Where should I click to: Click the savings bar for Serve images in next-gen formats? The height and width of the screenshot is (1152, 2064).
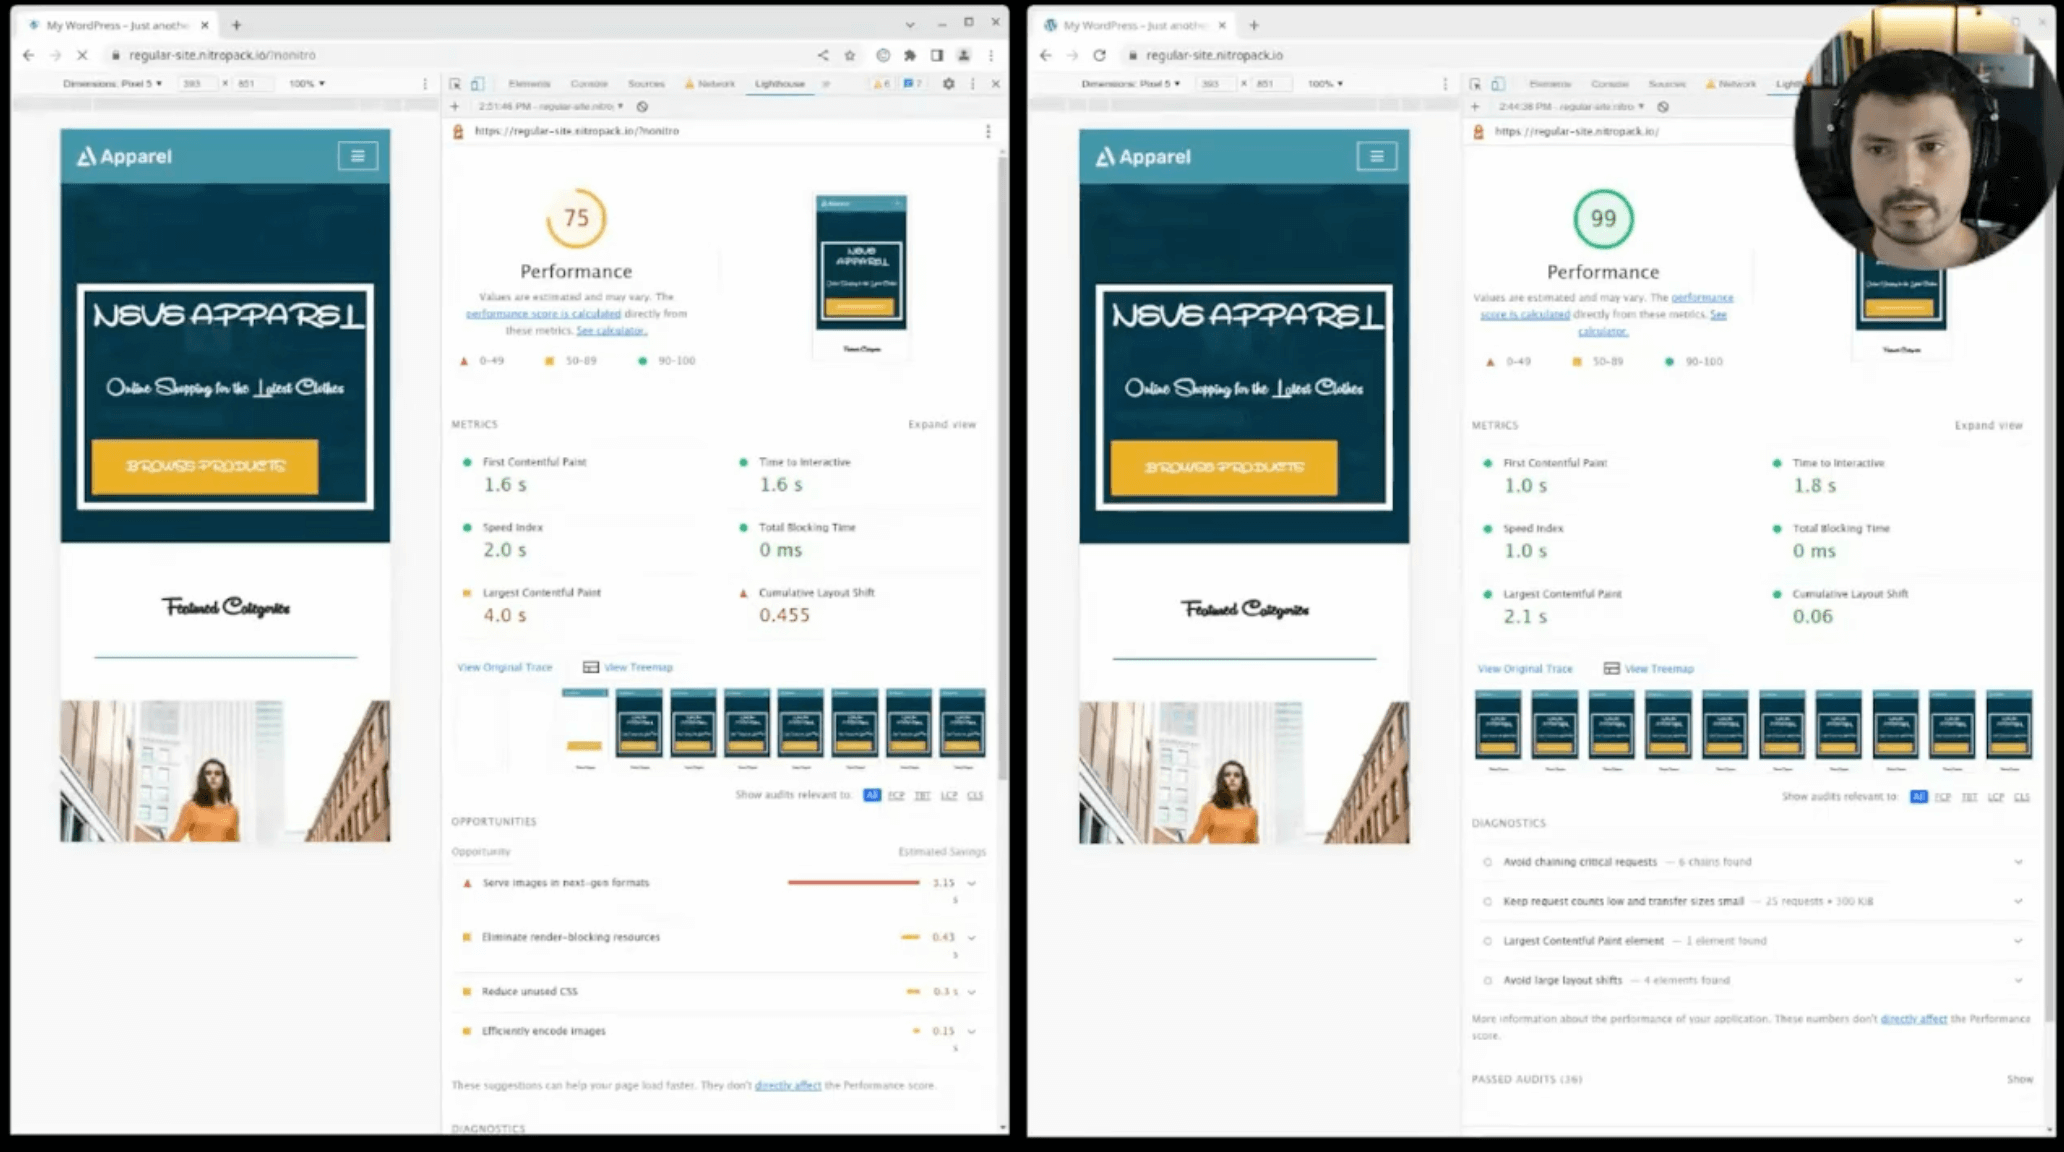[x=853, y=883]
